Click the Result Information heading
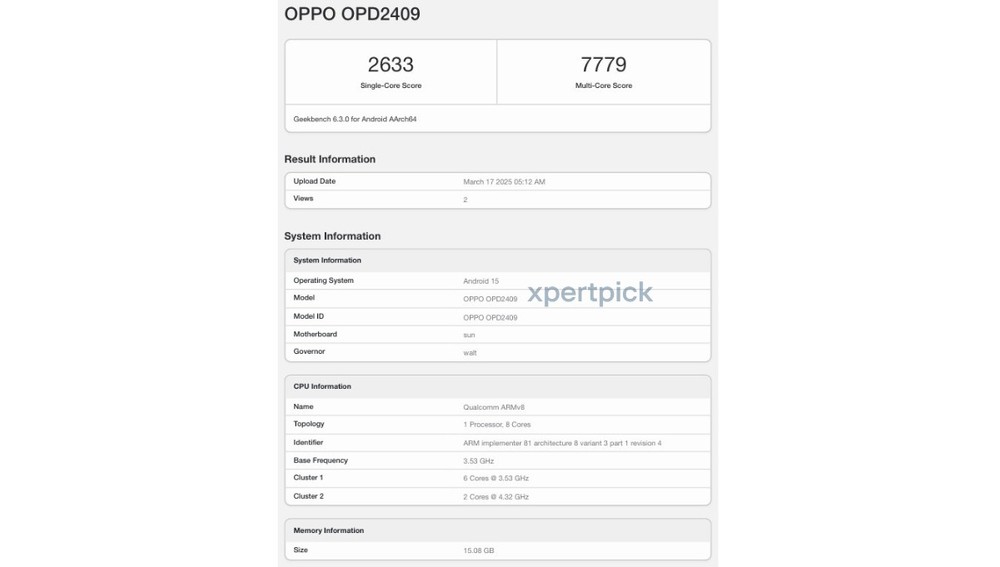 (x=330, y=159)
